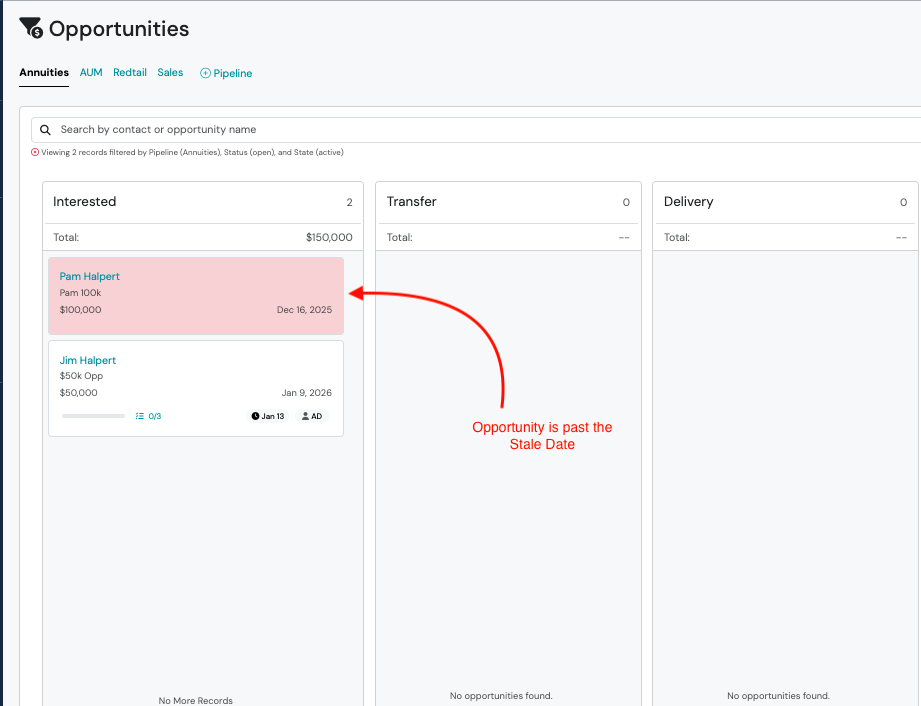Open the Pam Halpert contact link
Viewport: 921px width, 706px height.
[89, 276]
